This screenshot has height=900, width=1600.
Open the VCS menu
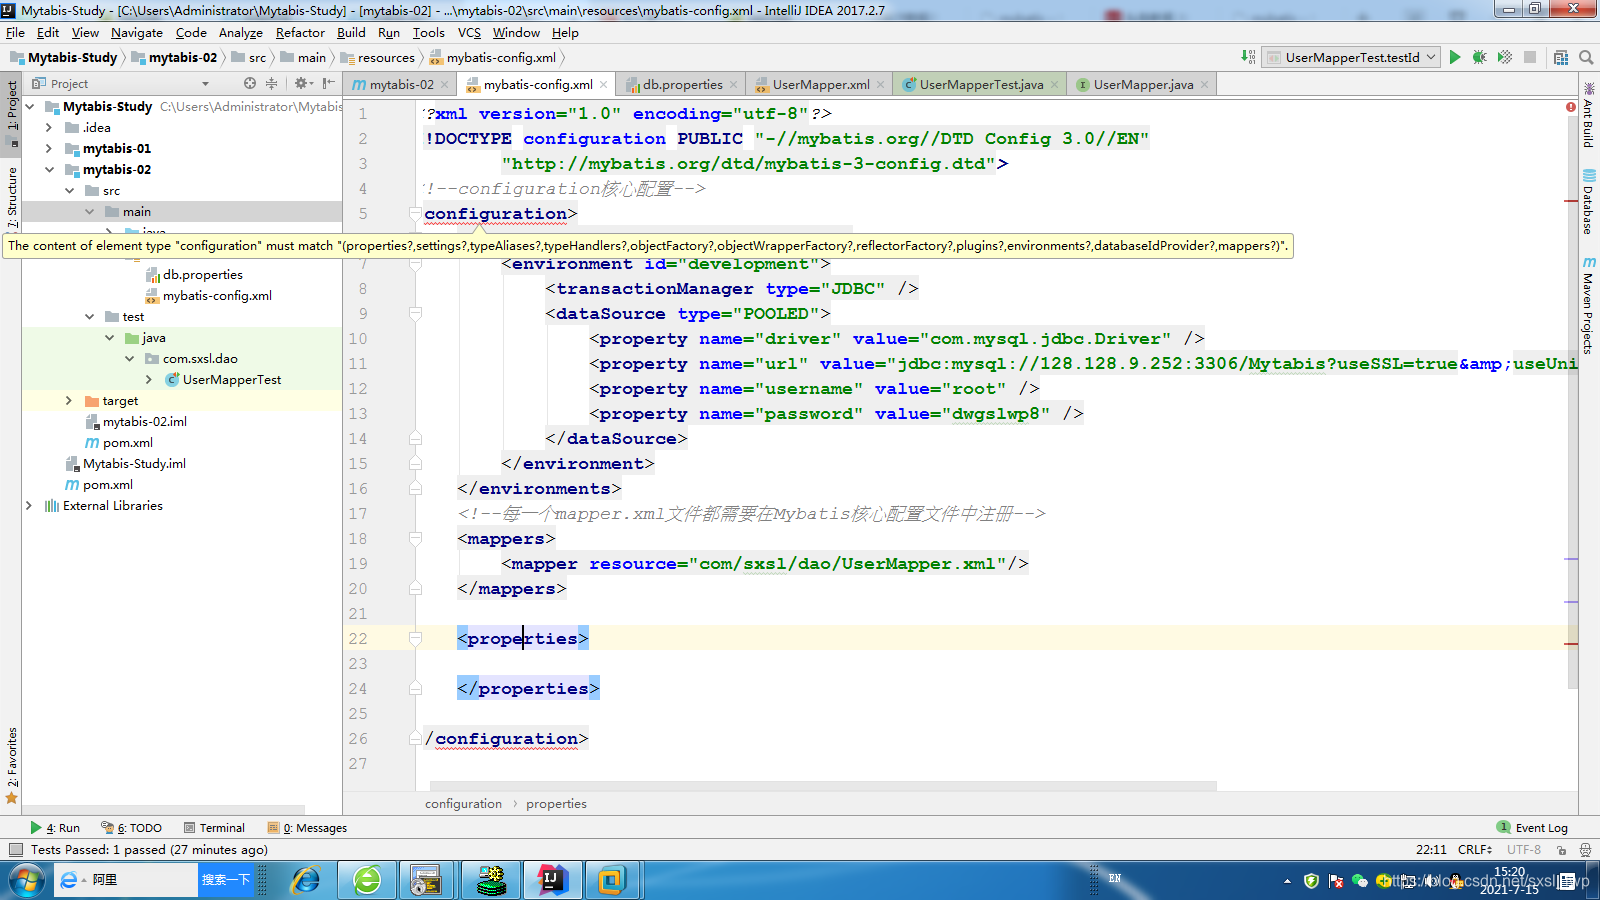[469, 32]
